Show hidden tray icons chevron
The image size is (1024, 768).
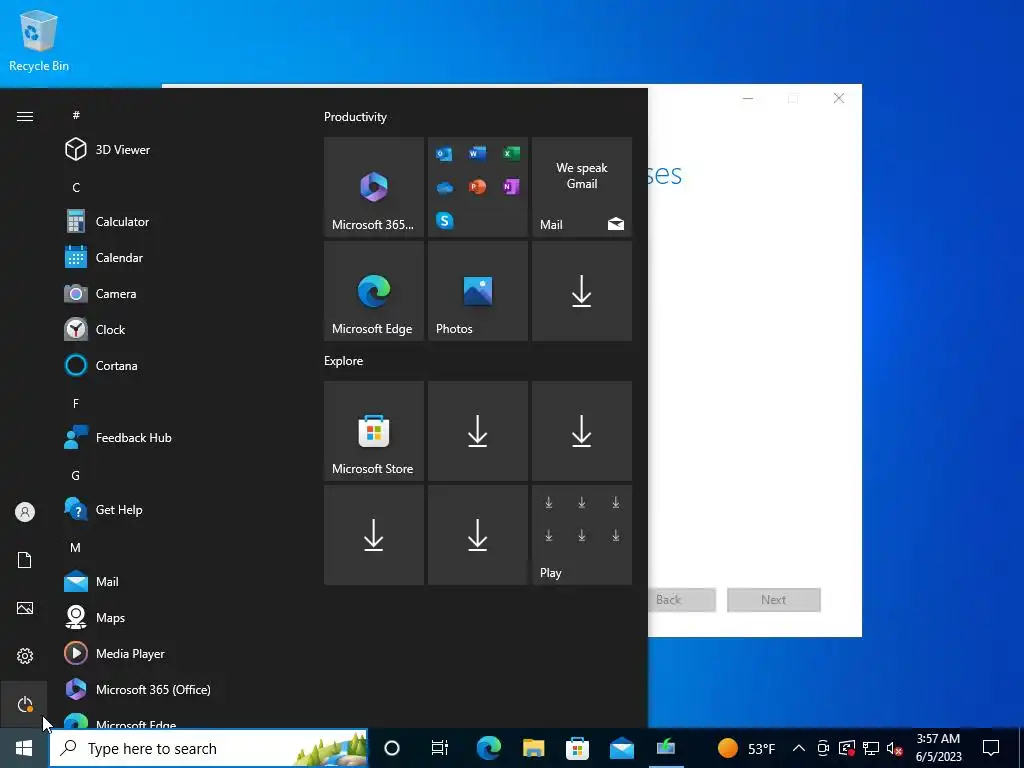point(799,748)
